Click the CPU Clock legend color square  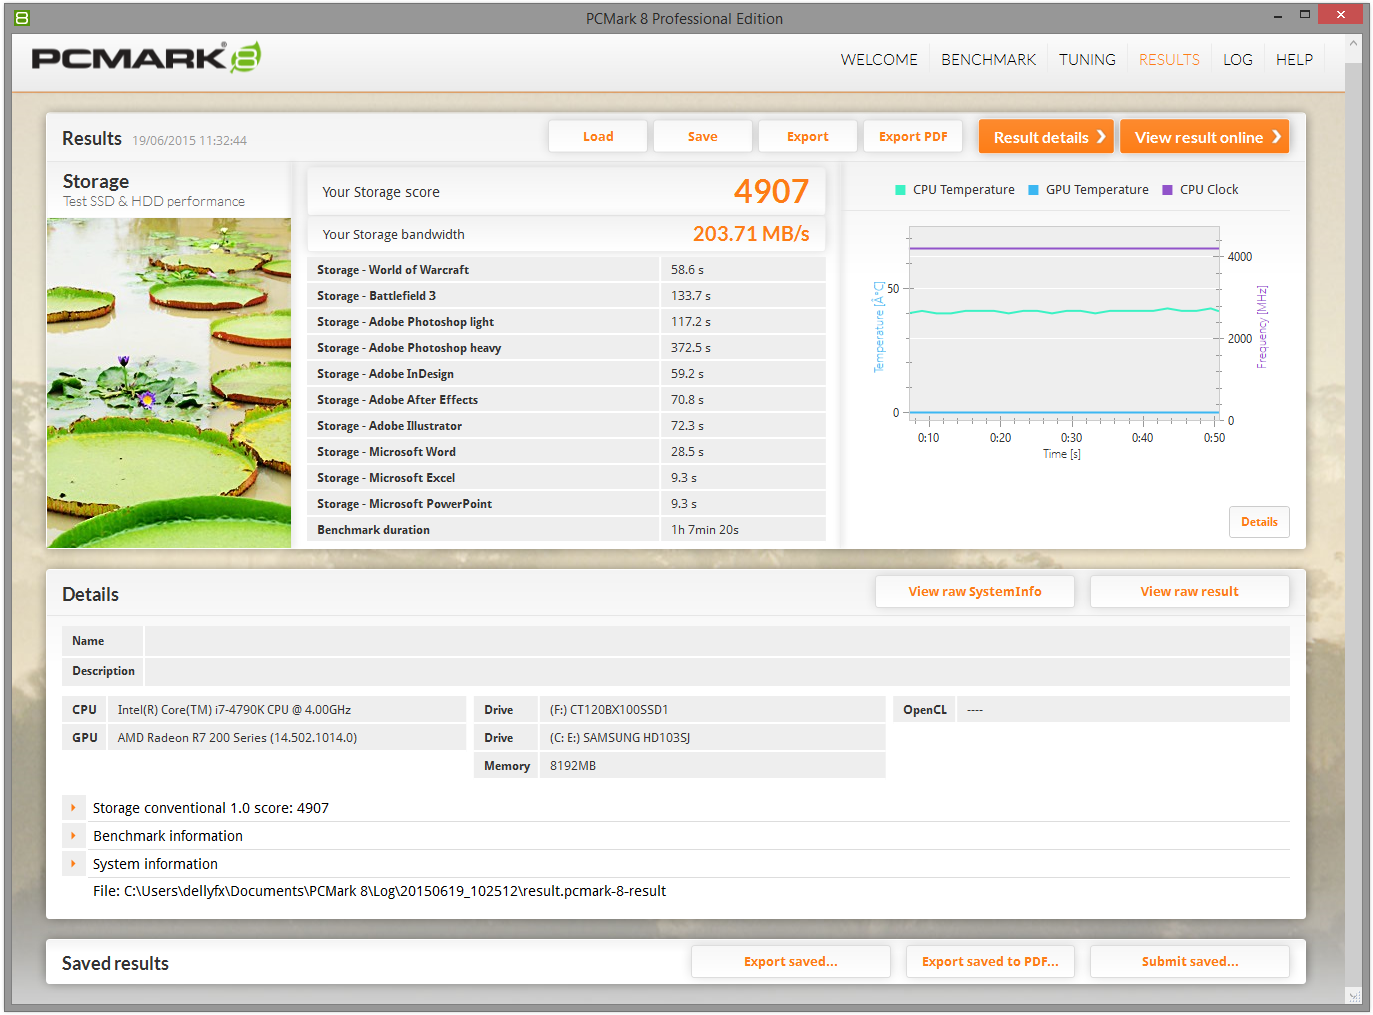coord(1167,190)
